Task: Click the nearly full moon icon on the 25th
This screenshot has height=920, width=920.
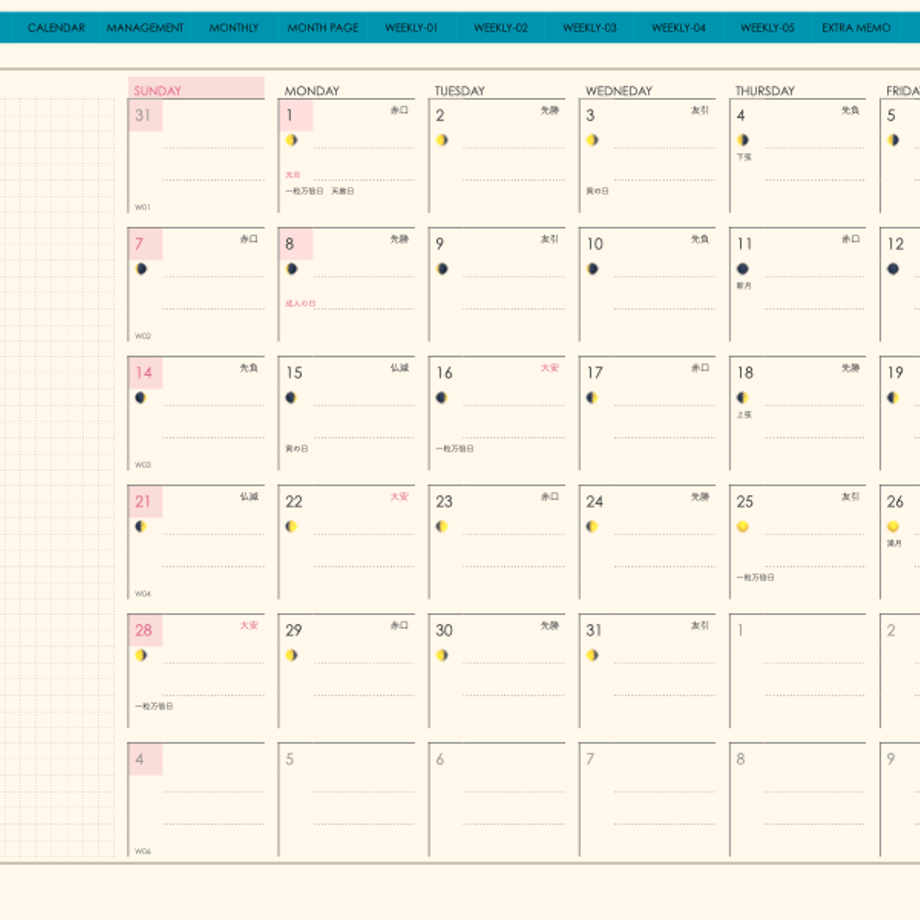Action: click(742, 526)
